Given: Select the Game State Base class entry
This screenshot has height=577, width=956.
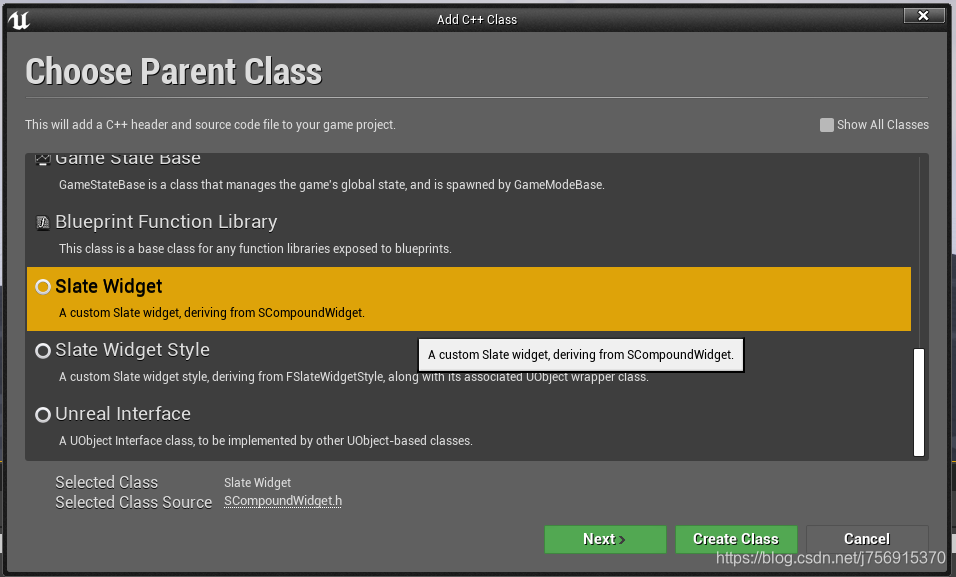Looking at the screenshot, I should (x=128, y=158).
